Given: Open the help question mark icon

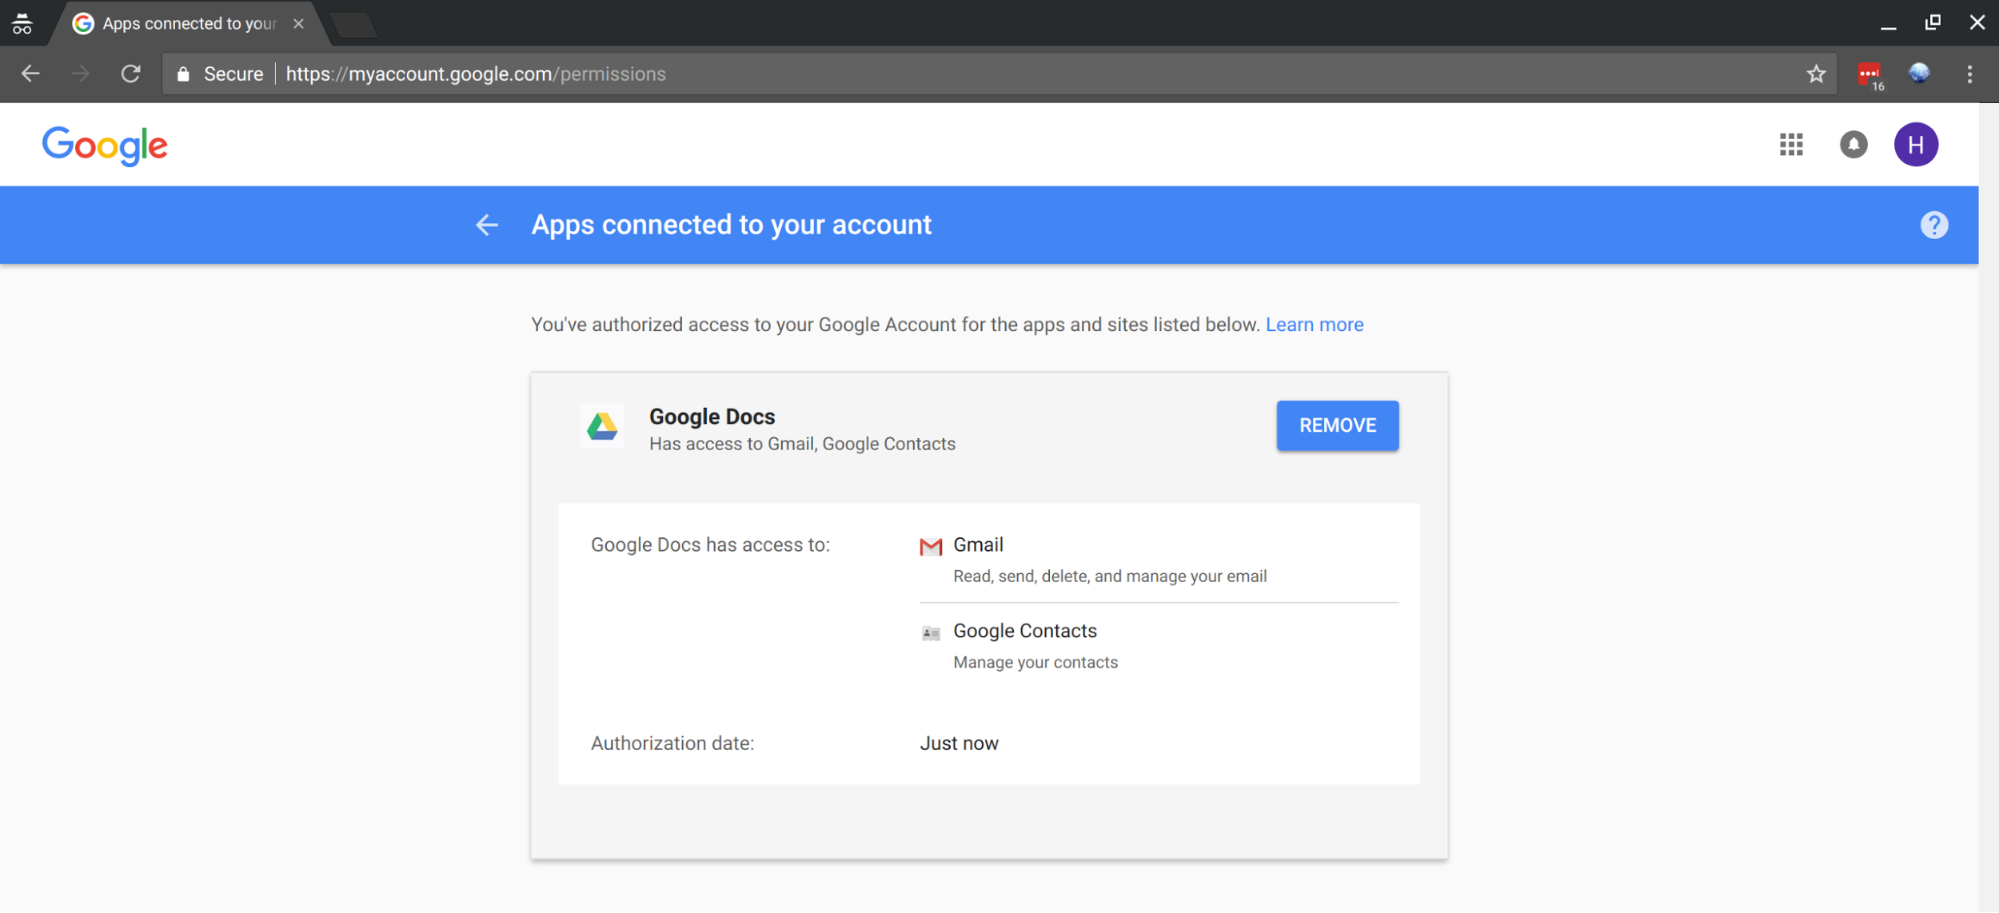Looking at the screenshot, I should coord(1934,225).
